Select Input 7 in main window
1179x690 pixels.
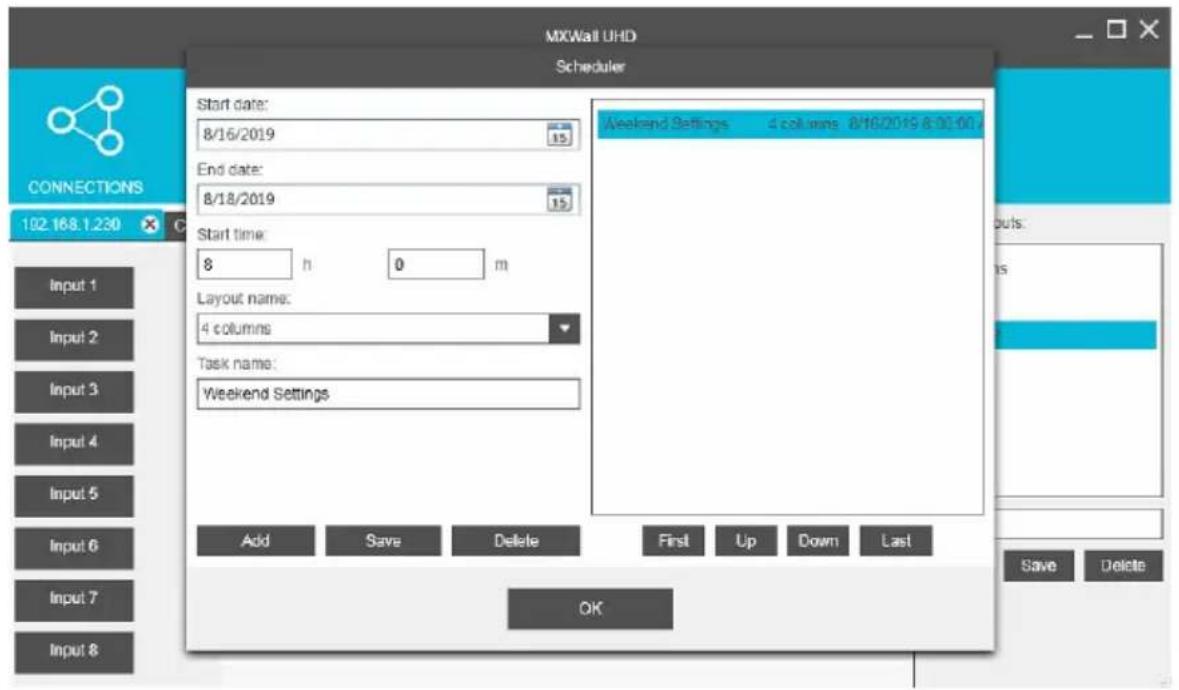(x=74, y=599)
